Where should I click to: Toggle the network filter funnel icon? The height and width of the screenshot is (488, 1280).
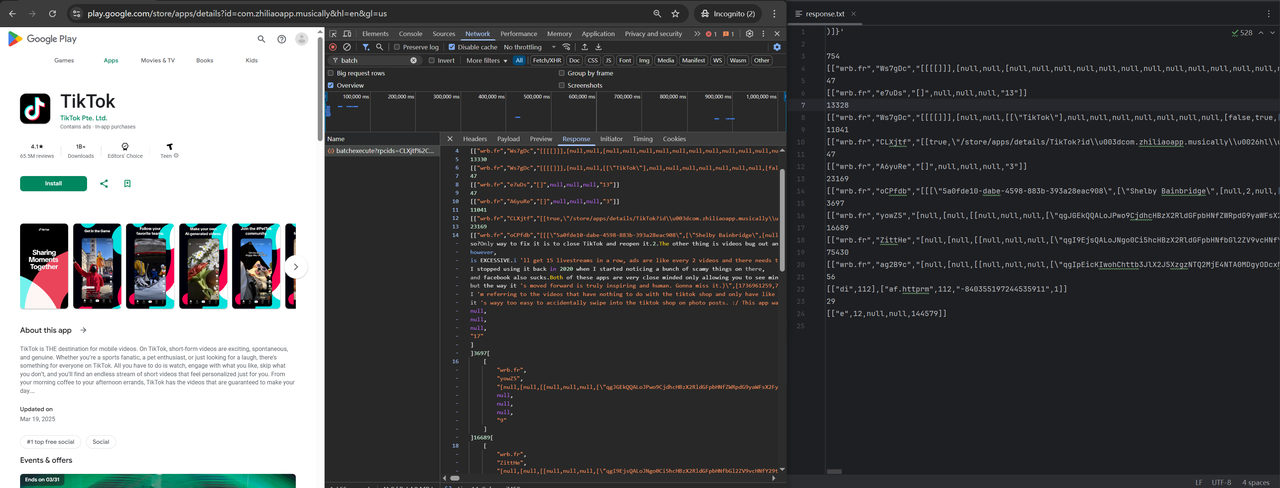coord(366,47)
